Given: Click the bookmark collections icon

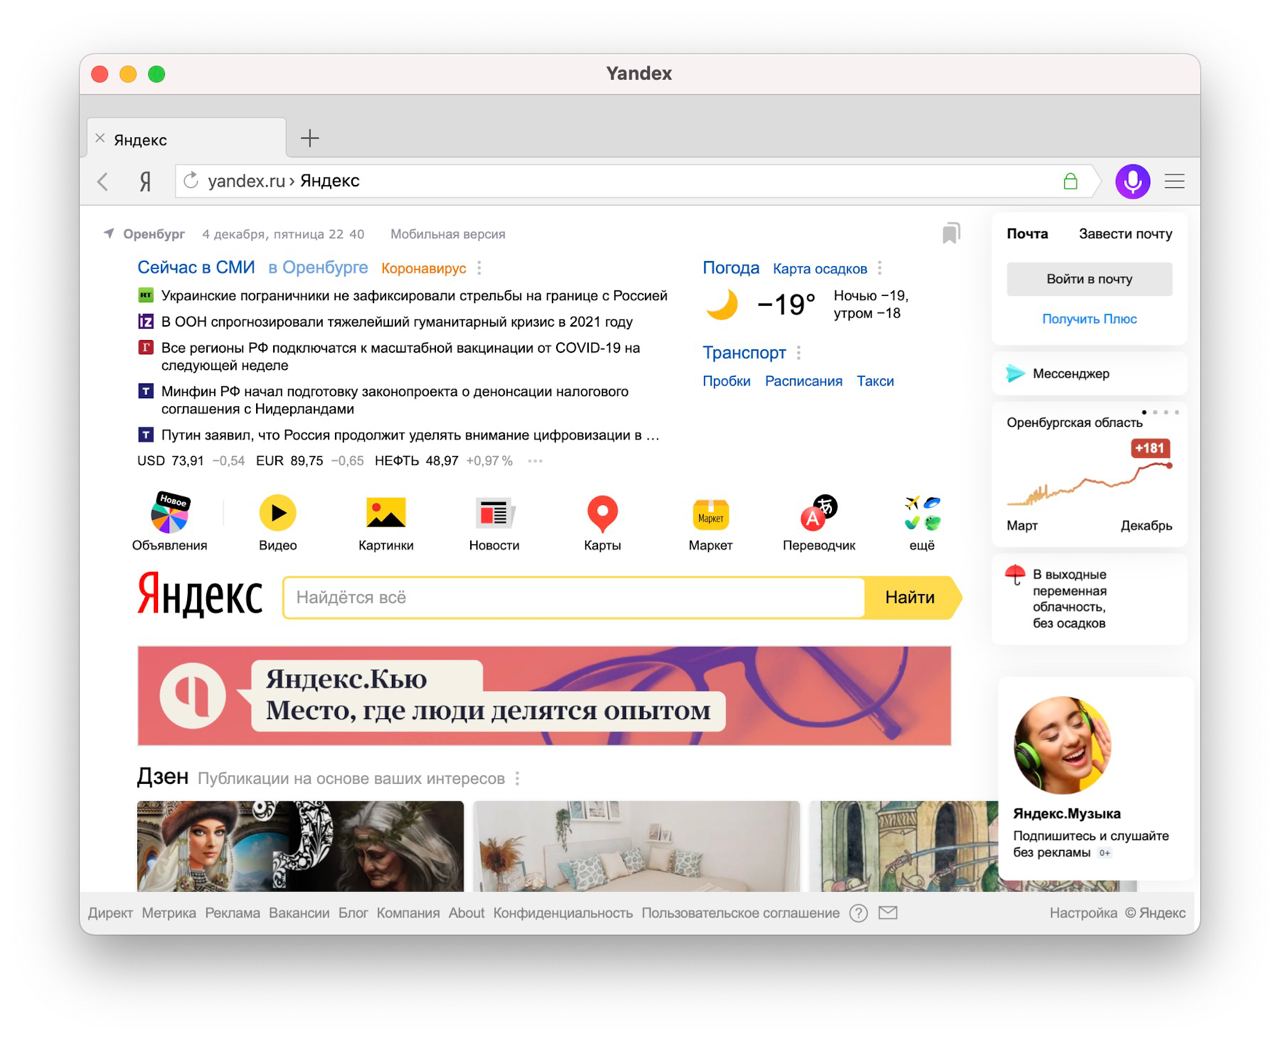Looking at the screenshot, I should (951, 233).
